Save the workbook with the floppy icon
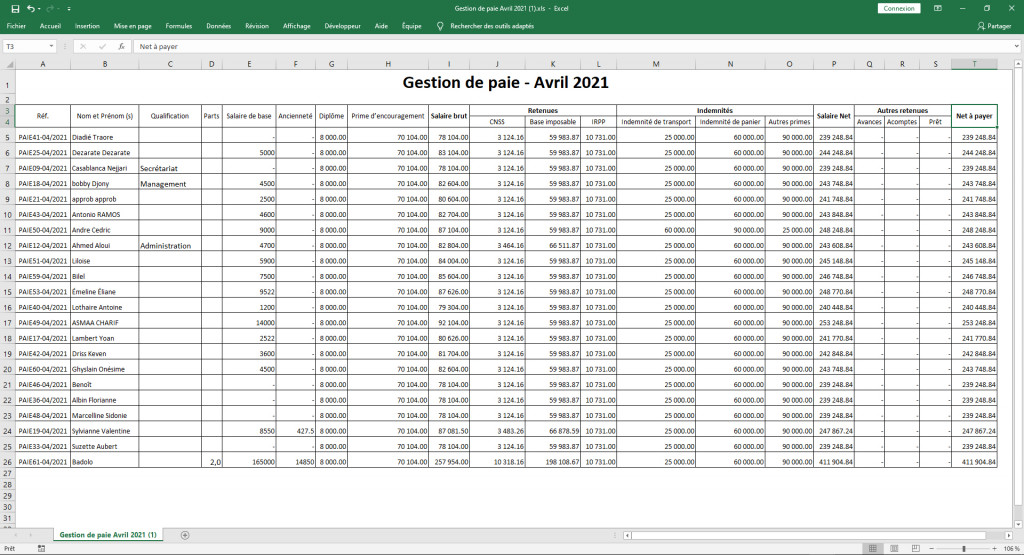 click(15, 8)
